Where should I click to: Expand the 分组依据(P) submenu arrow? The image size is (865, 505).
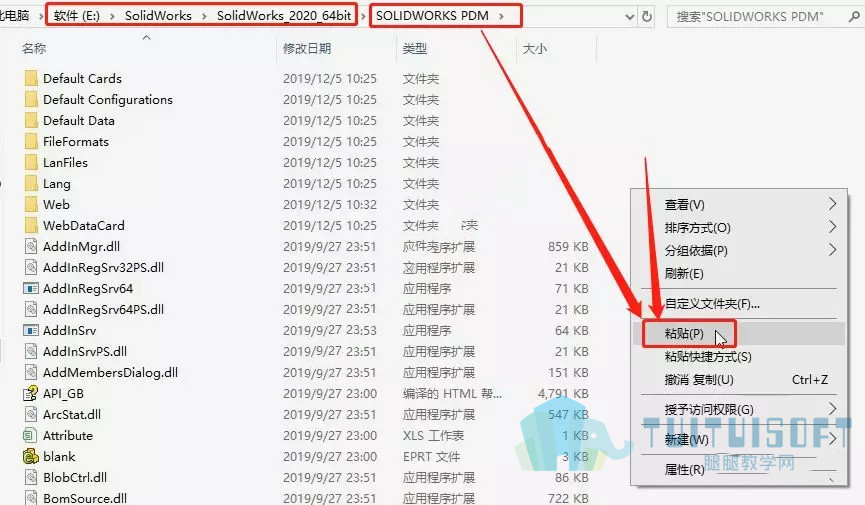(x=832, y=250)
